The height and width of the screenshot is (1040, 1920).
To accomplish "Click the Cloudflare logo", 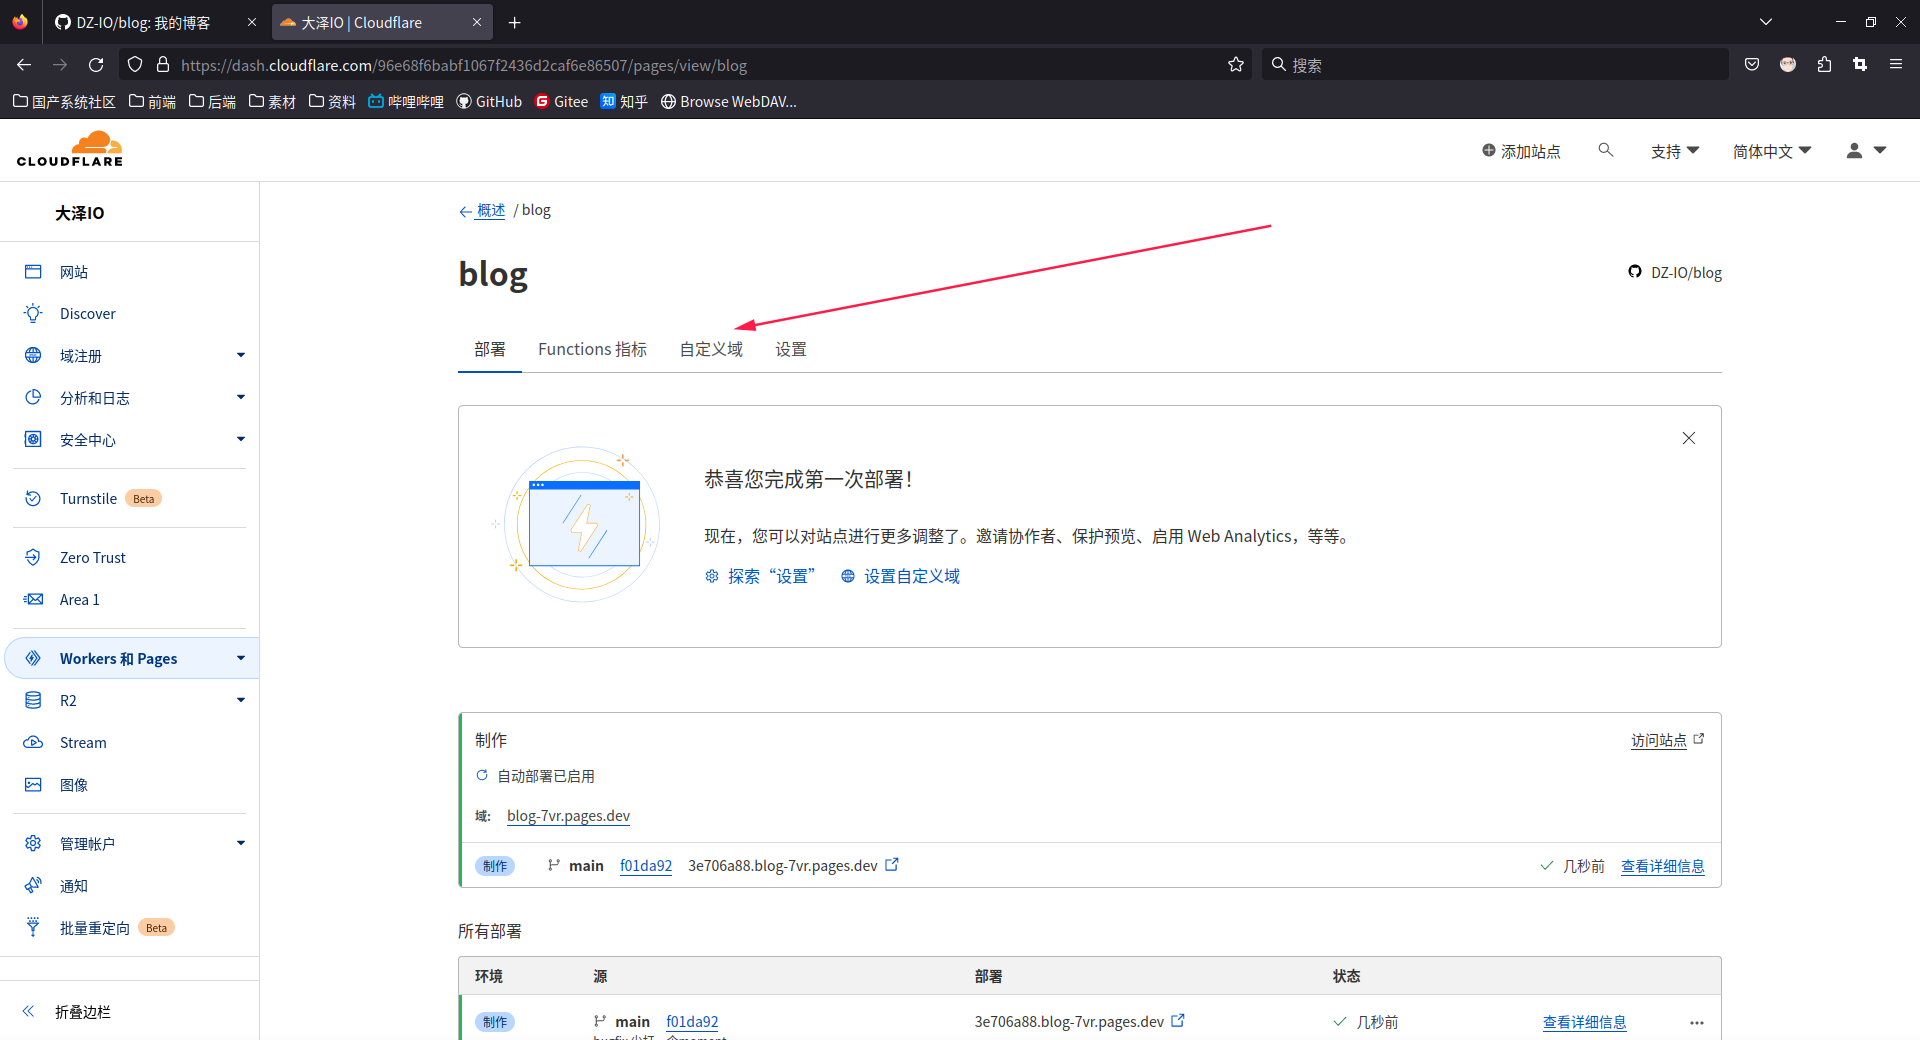I will coord(69,148).
